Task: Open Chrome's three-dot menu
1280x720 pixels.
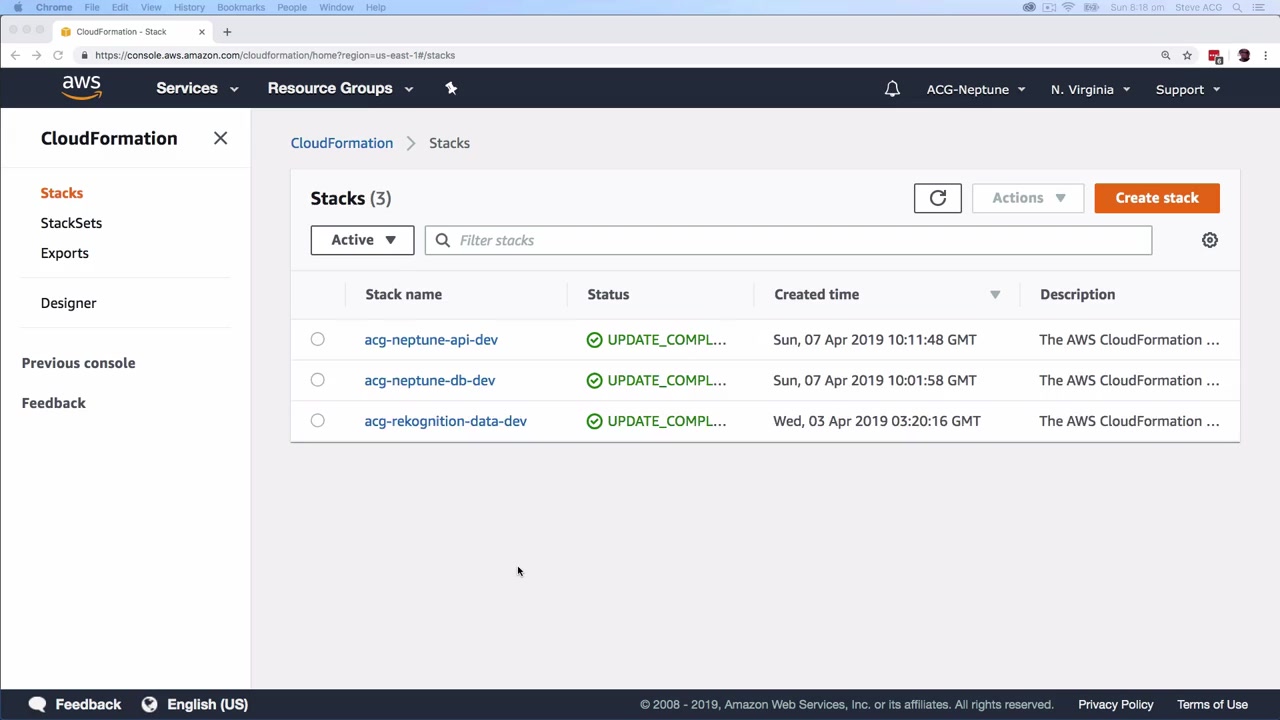Action: click(x=1266, y=55)
